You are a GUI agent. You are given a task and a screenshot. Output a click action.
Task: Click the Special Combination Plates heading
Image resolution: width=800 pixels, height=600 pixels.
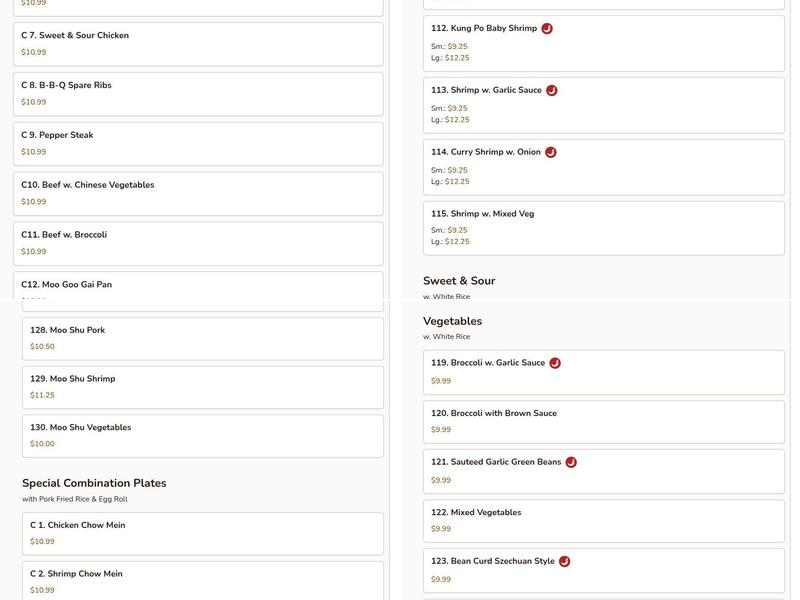pyautogui.click(x=94, y=483)
